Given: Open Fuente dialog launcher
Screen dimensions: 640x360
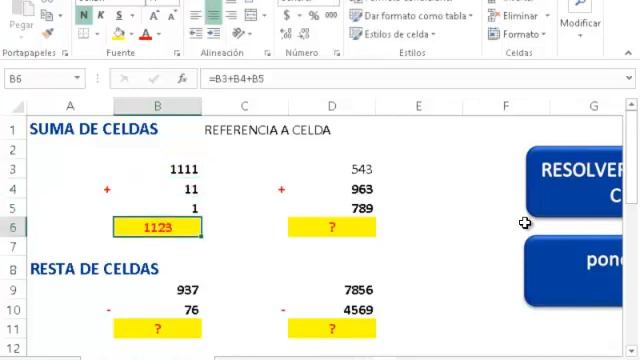Looking at the screenshot, I should click(x=177, y=53).
